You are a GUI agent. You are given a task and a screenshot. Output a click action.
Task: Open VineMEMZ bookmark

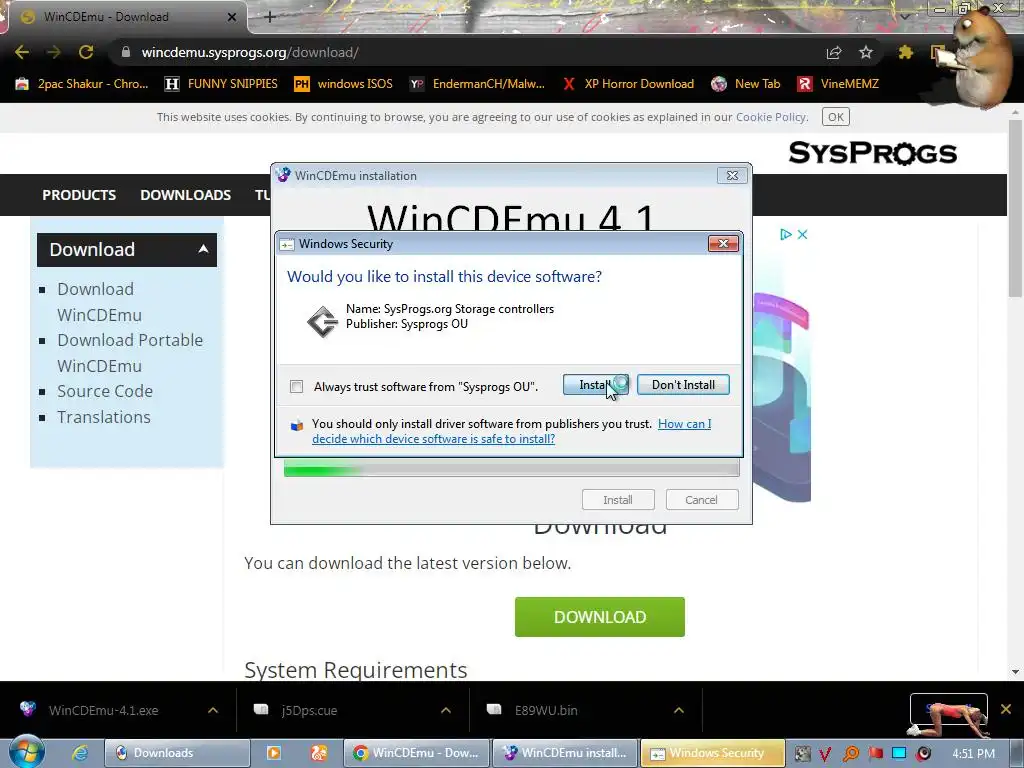pyautogui.click(x=838, y=84)
